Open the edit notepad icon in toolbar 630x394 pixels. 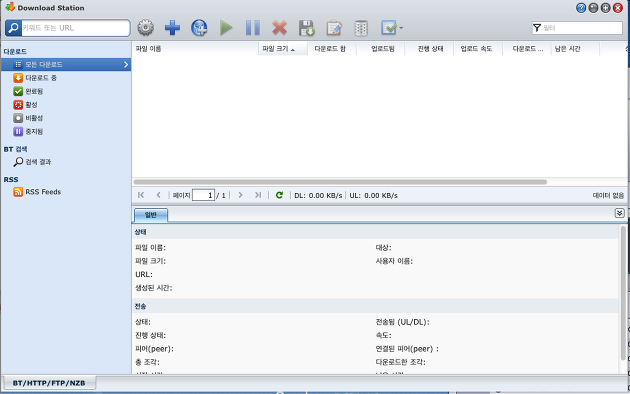point(333,28)
